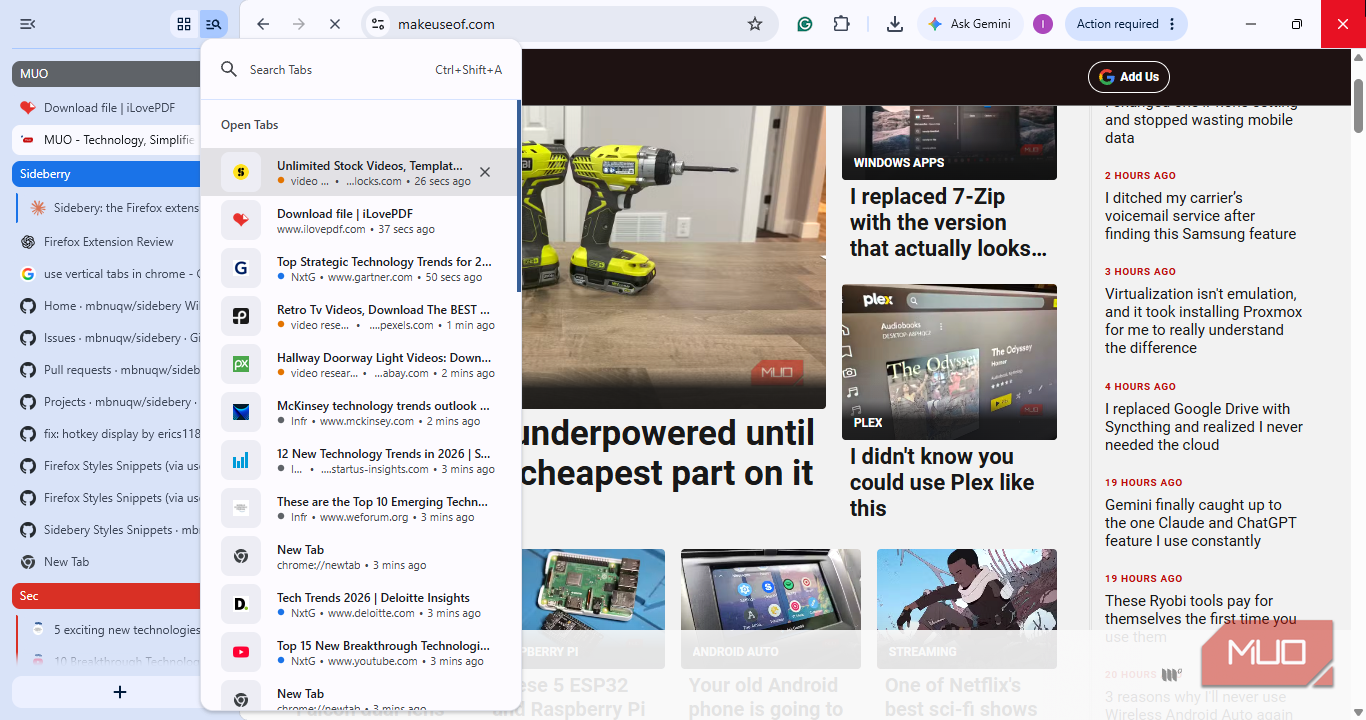Screen dimensions: 1366x720
Task: Open the Projects · mbnuqw/sidebery tab
Action: pos(106,402)
